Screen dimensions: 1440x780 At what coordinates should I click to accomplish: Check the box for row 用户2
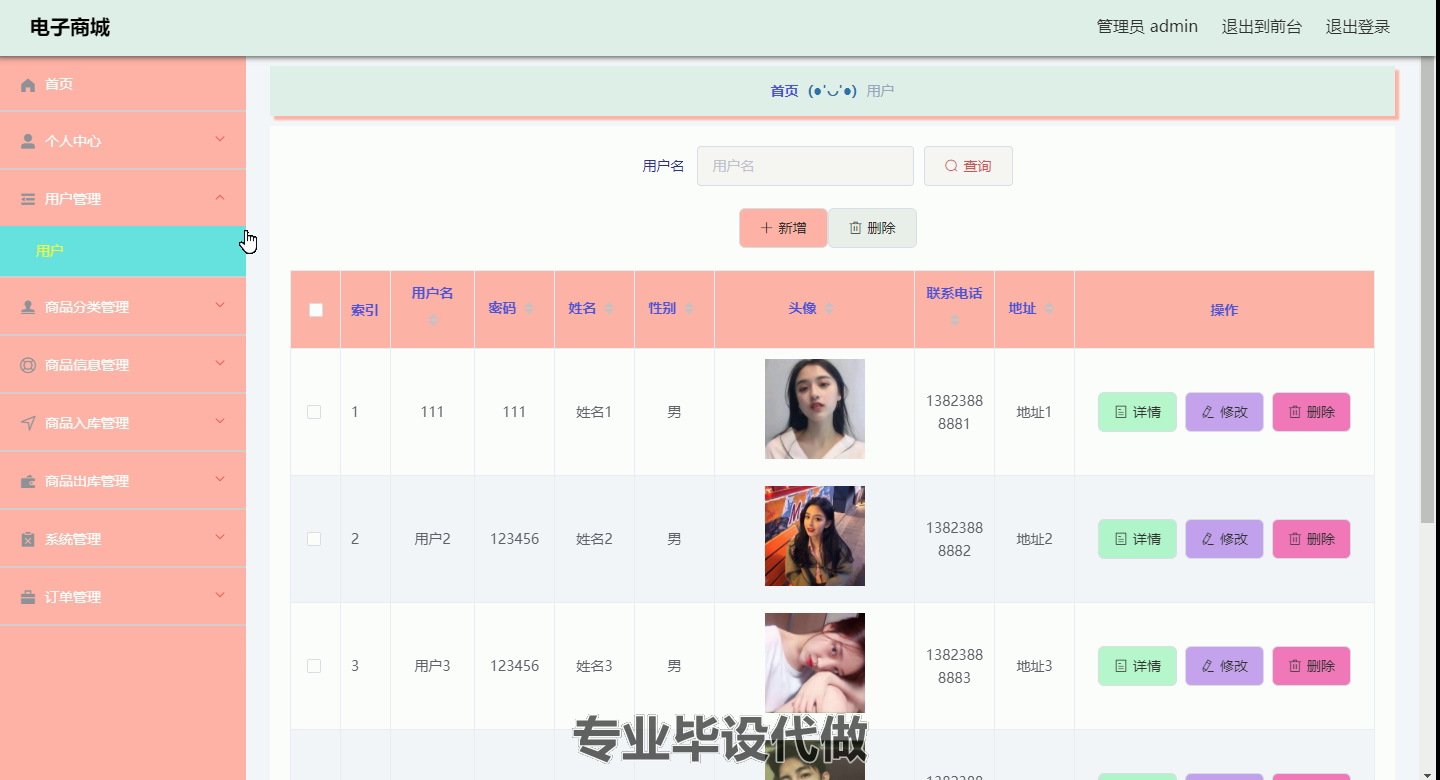point(314,539)
